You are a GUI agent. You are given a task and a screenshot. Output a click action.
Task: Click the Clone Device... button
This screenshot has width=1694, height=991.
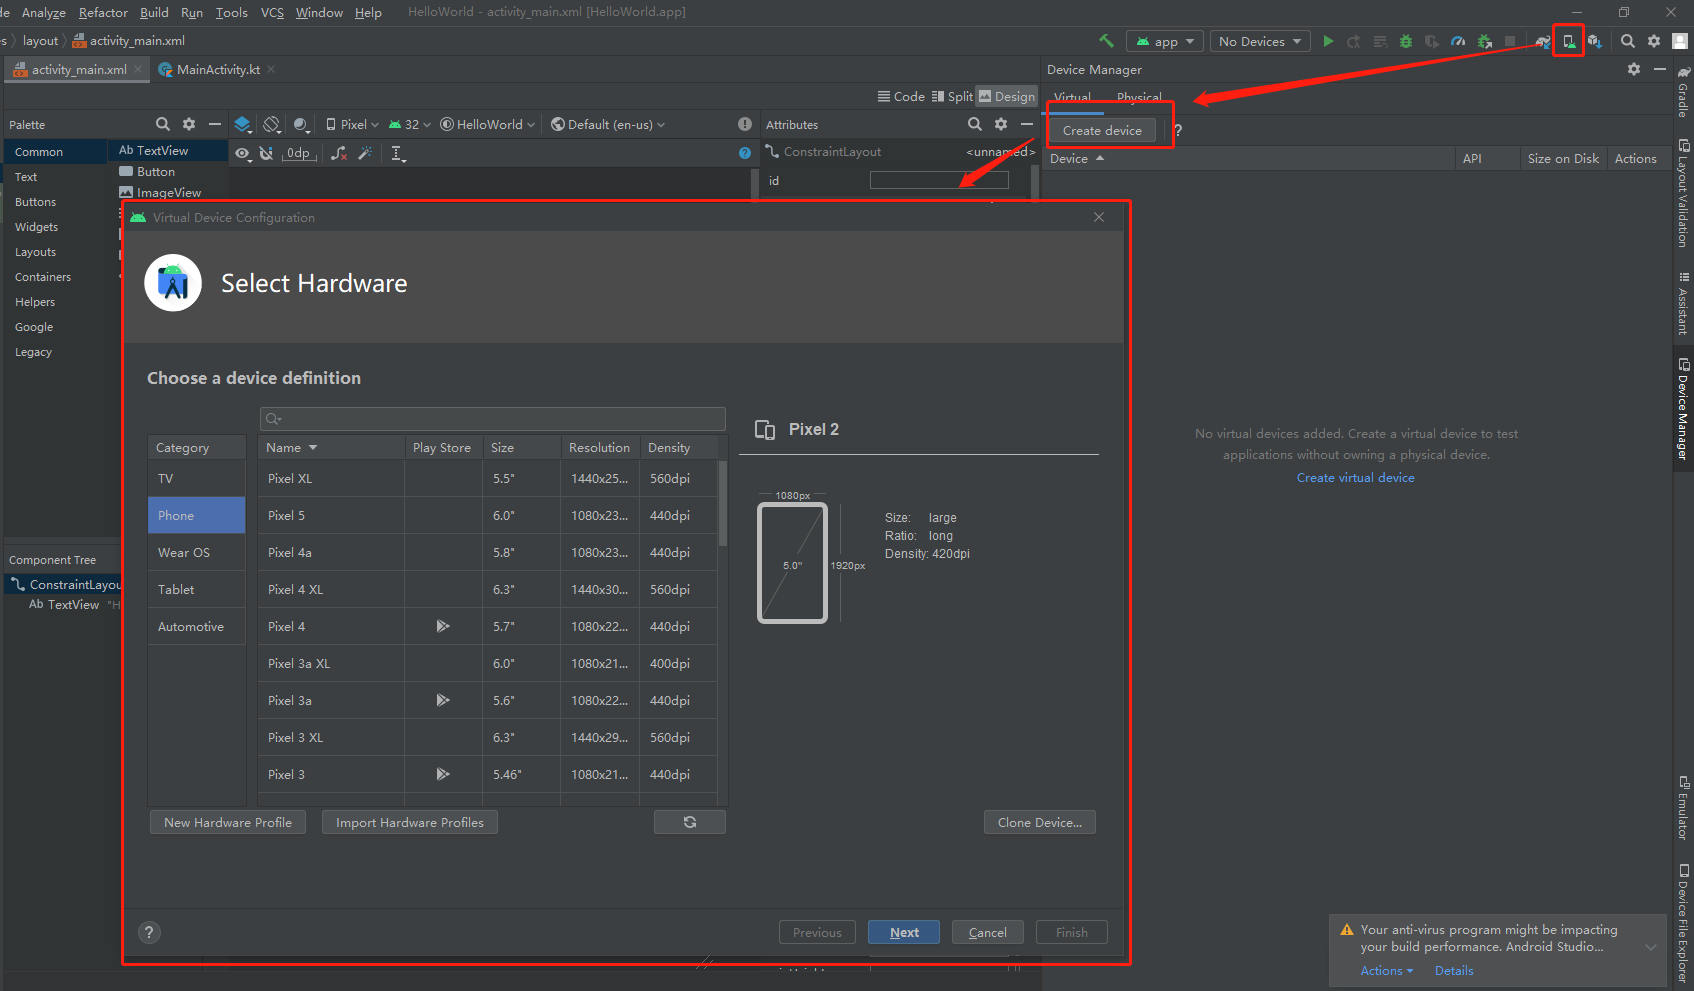click(1040, 822)
